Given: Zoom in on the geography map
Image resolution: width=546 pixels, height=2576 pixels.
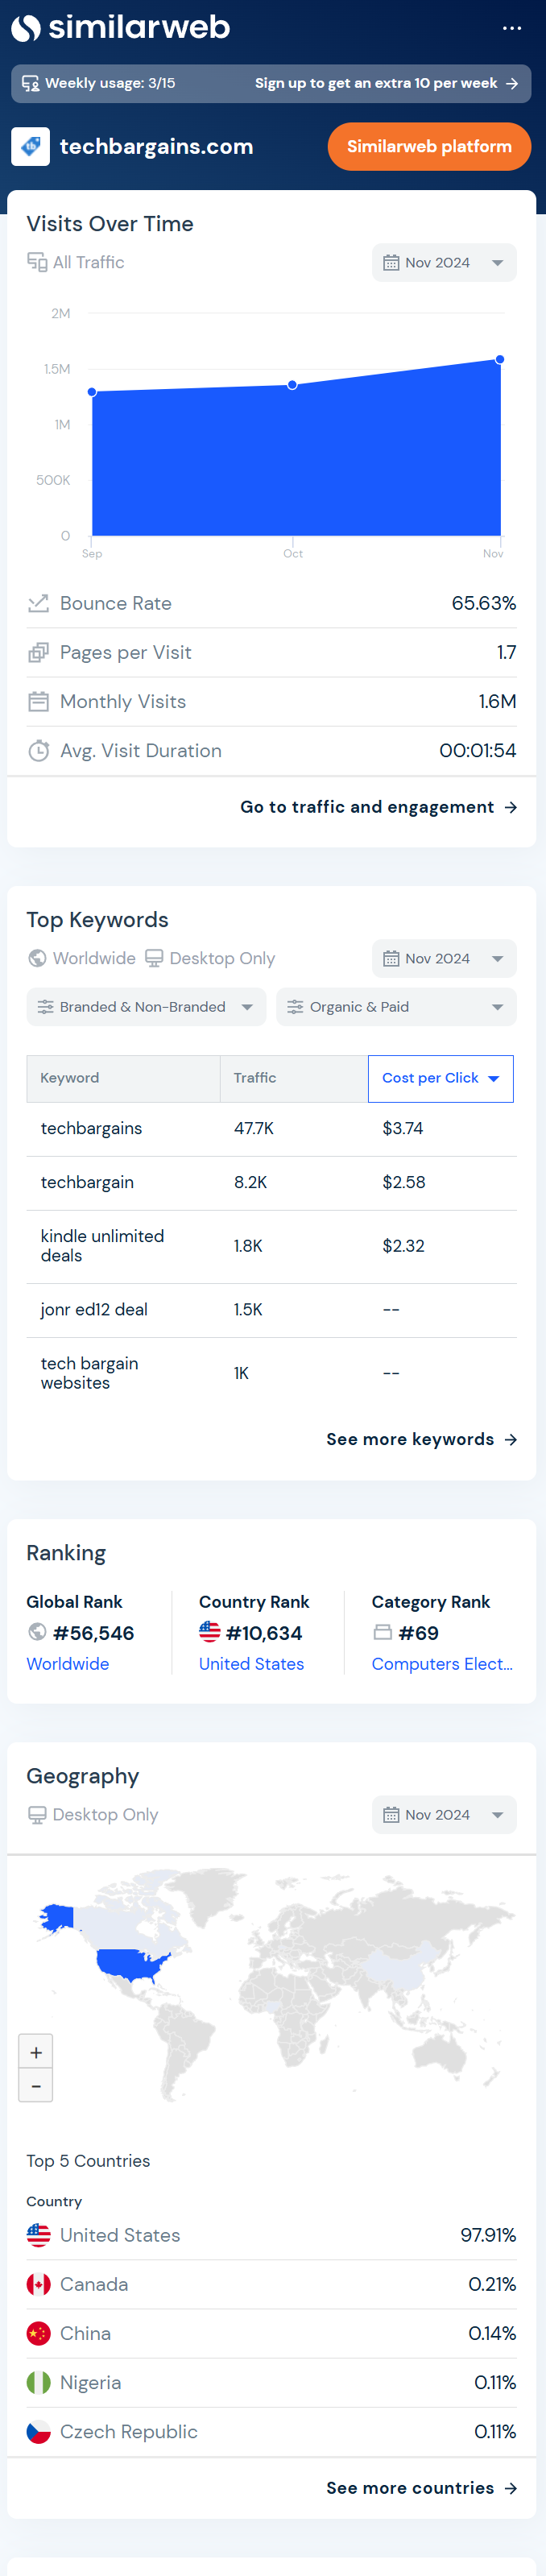Looking at the screenshot, I should pos(36,2052).
